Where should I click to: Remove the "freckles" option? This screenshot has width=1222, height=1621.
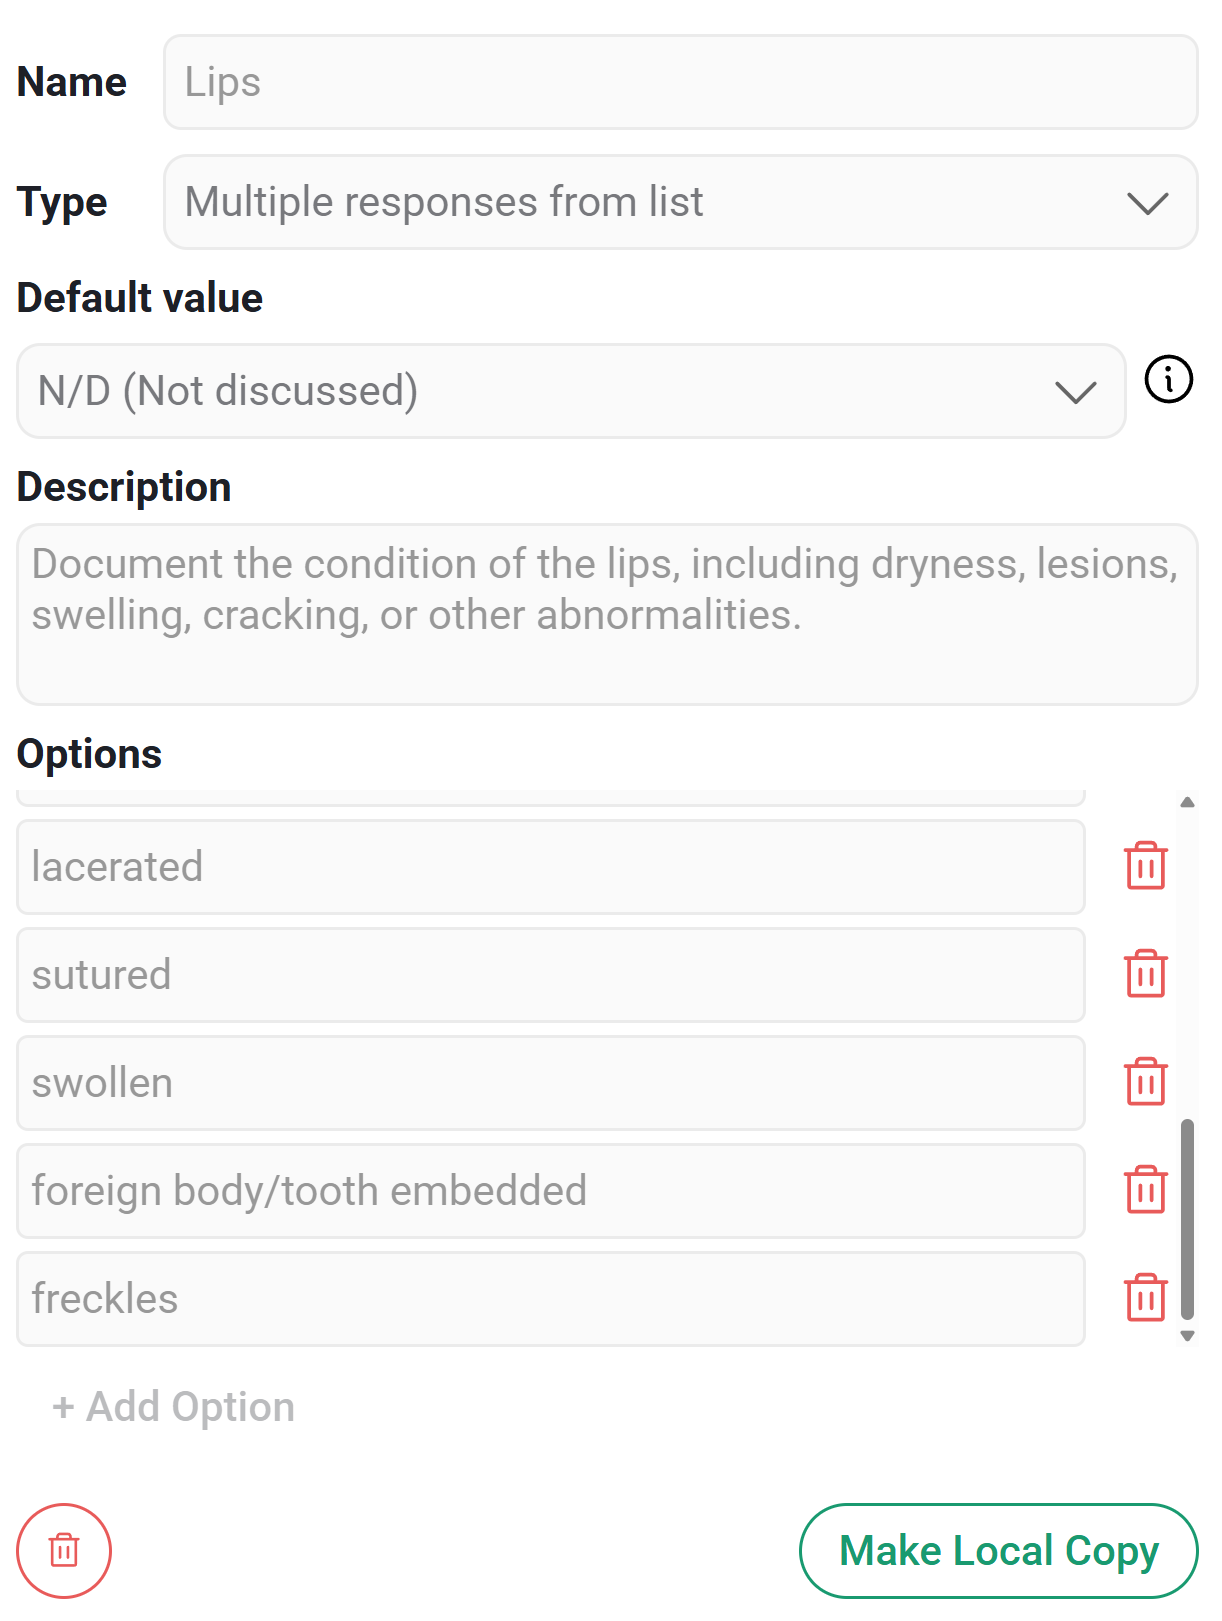pos(1145,1298)
